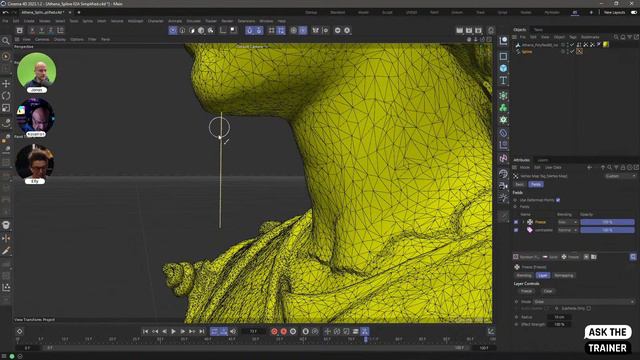Click the Clear button under Layer Controls

coord(548,291)
